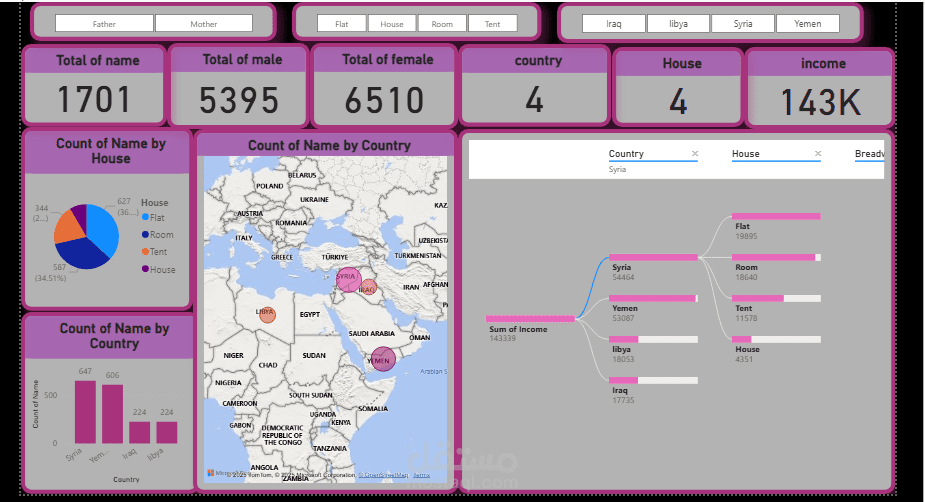Select Yemen node in decomposition tree

pos(653,298)
